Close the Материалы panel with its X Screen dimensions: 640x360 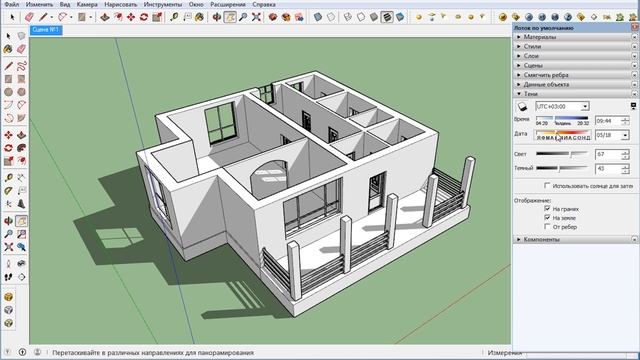[634, 37]
